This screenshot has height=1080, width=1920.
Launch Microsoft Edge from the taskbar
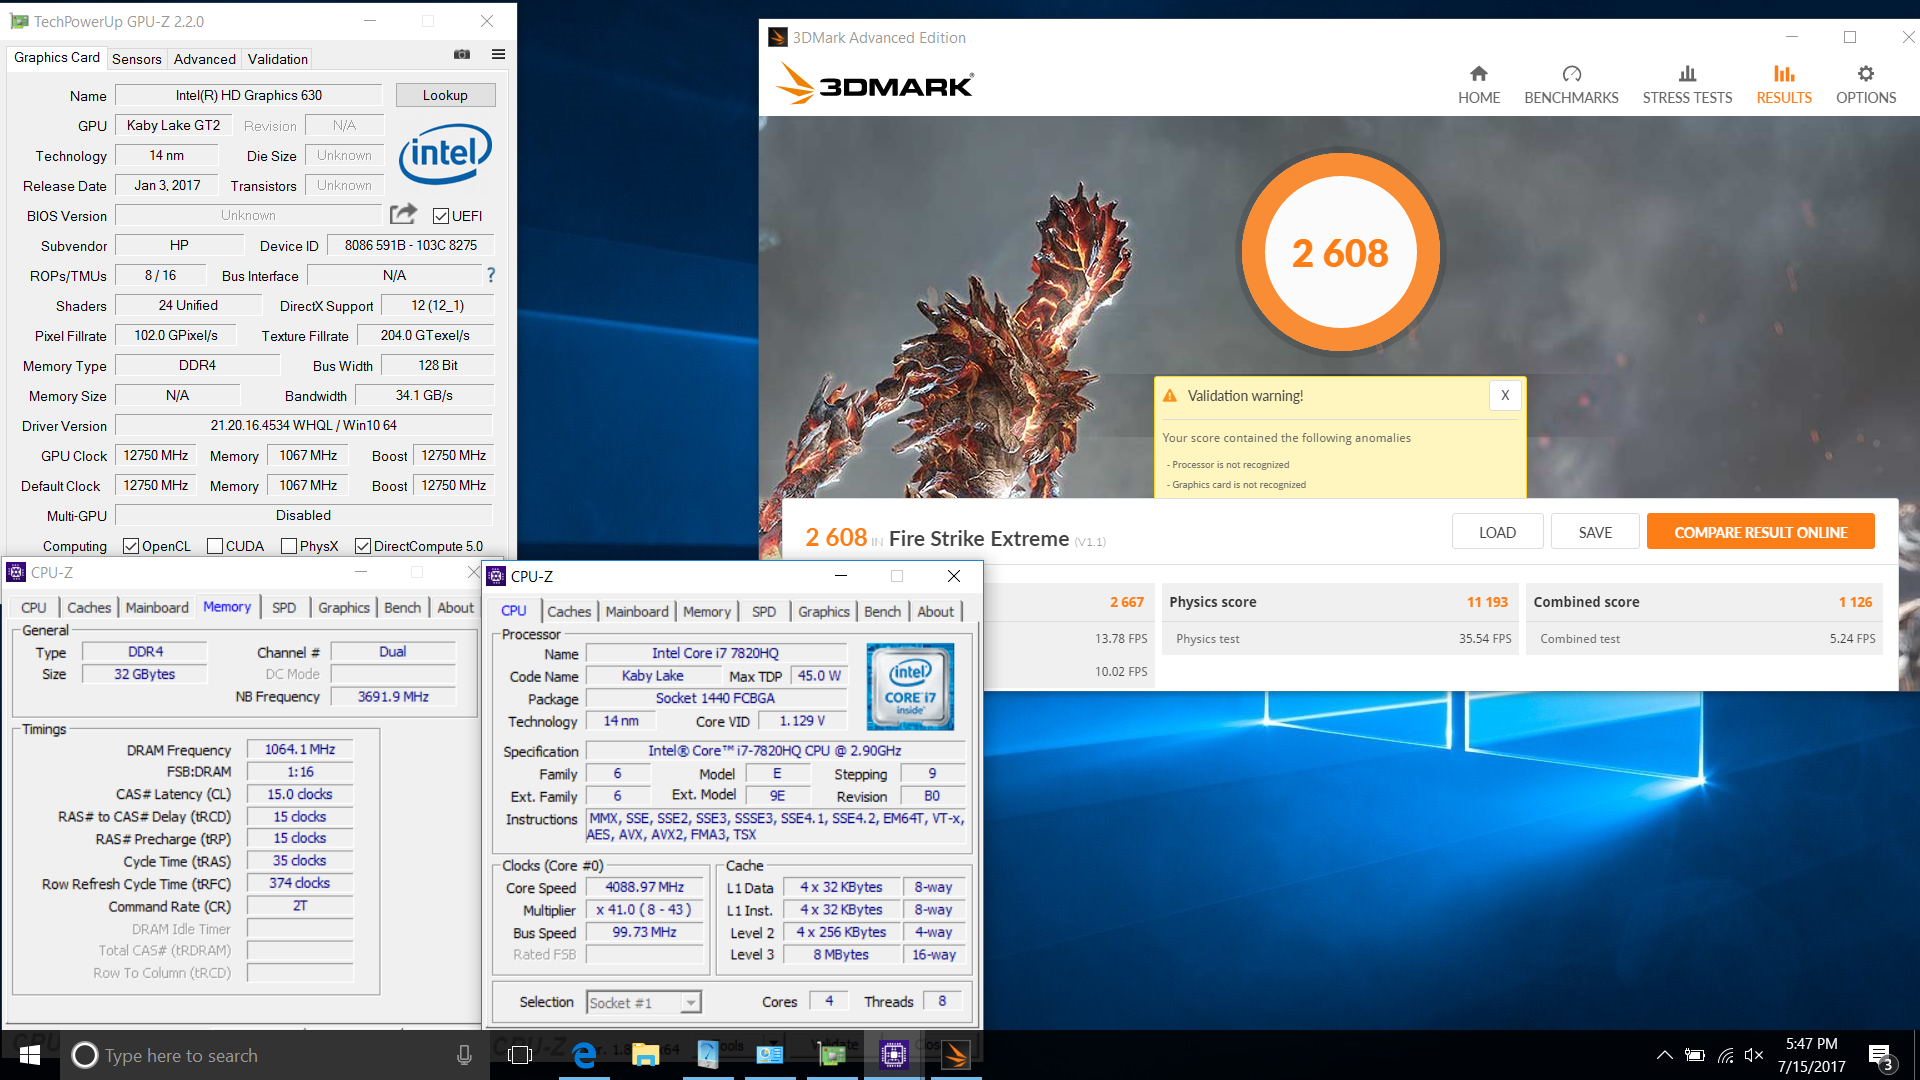click(x=584, y=1055)
